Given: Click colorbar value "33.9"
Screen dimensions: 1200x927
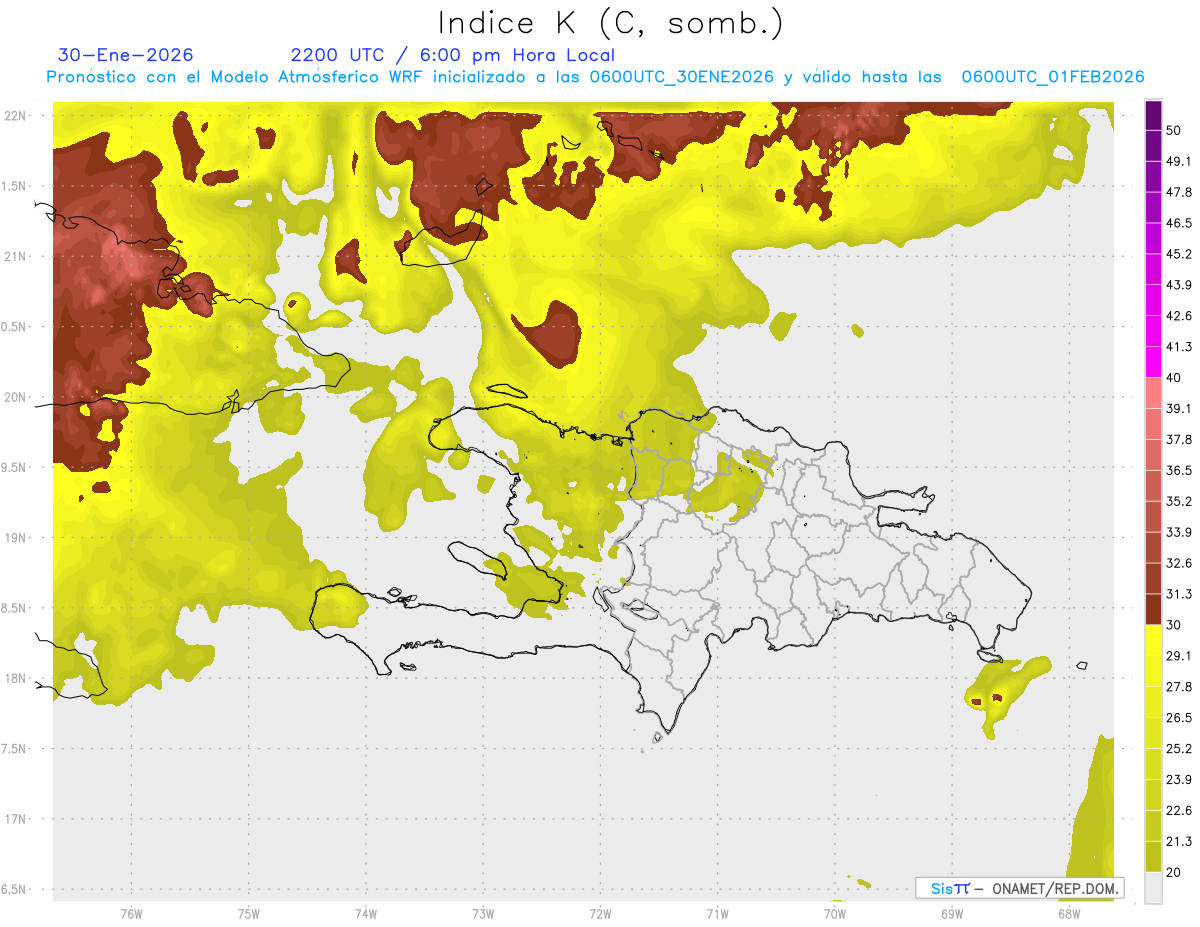Looking at the screenshot, I should coord(1179,532).
